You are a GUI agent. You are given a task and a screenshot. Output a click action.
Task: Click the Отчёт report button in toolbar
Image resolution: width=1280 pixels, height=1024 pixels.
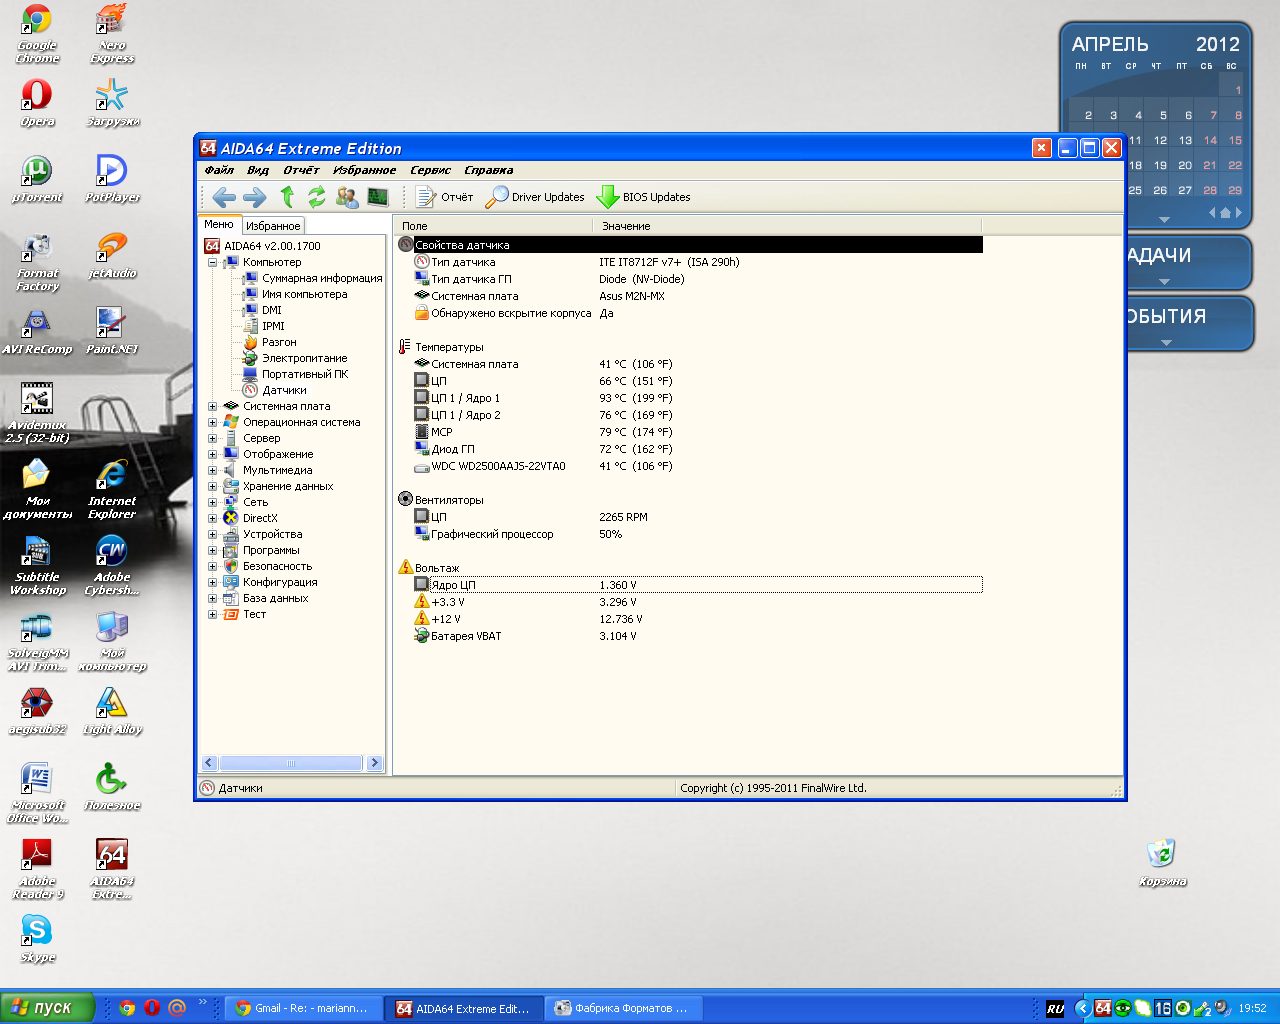pyautogui.click(x=445, y=197)
